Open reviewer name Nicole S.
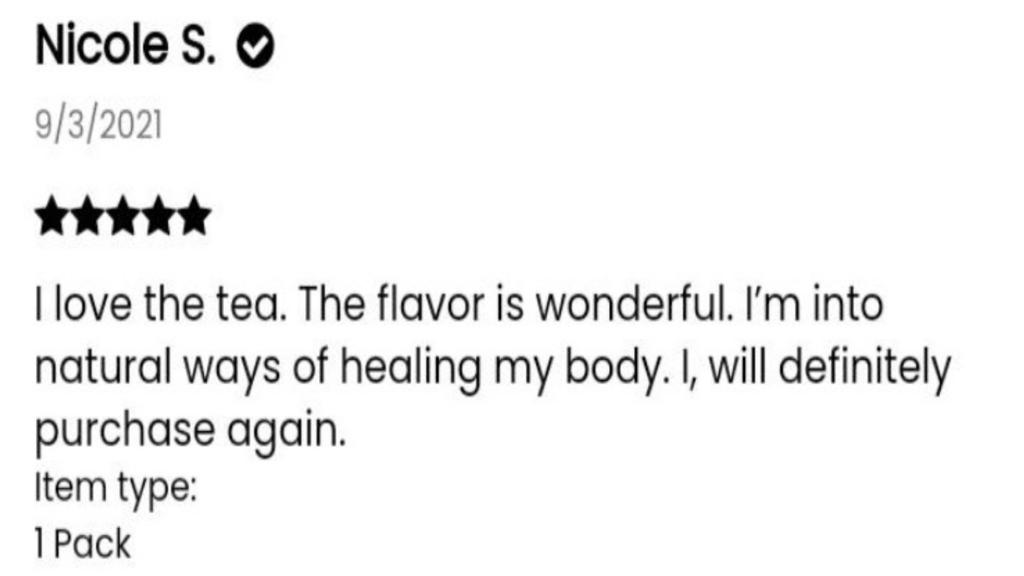This screenshot has width=1024, height=576. pos(124,47)
